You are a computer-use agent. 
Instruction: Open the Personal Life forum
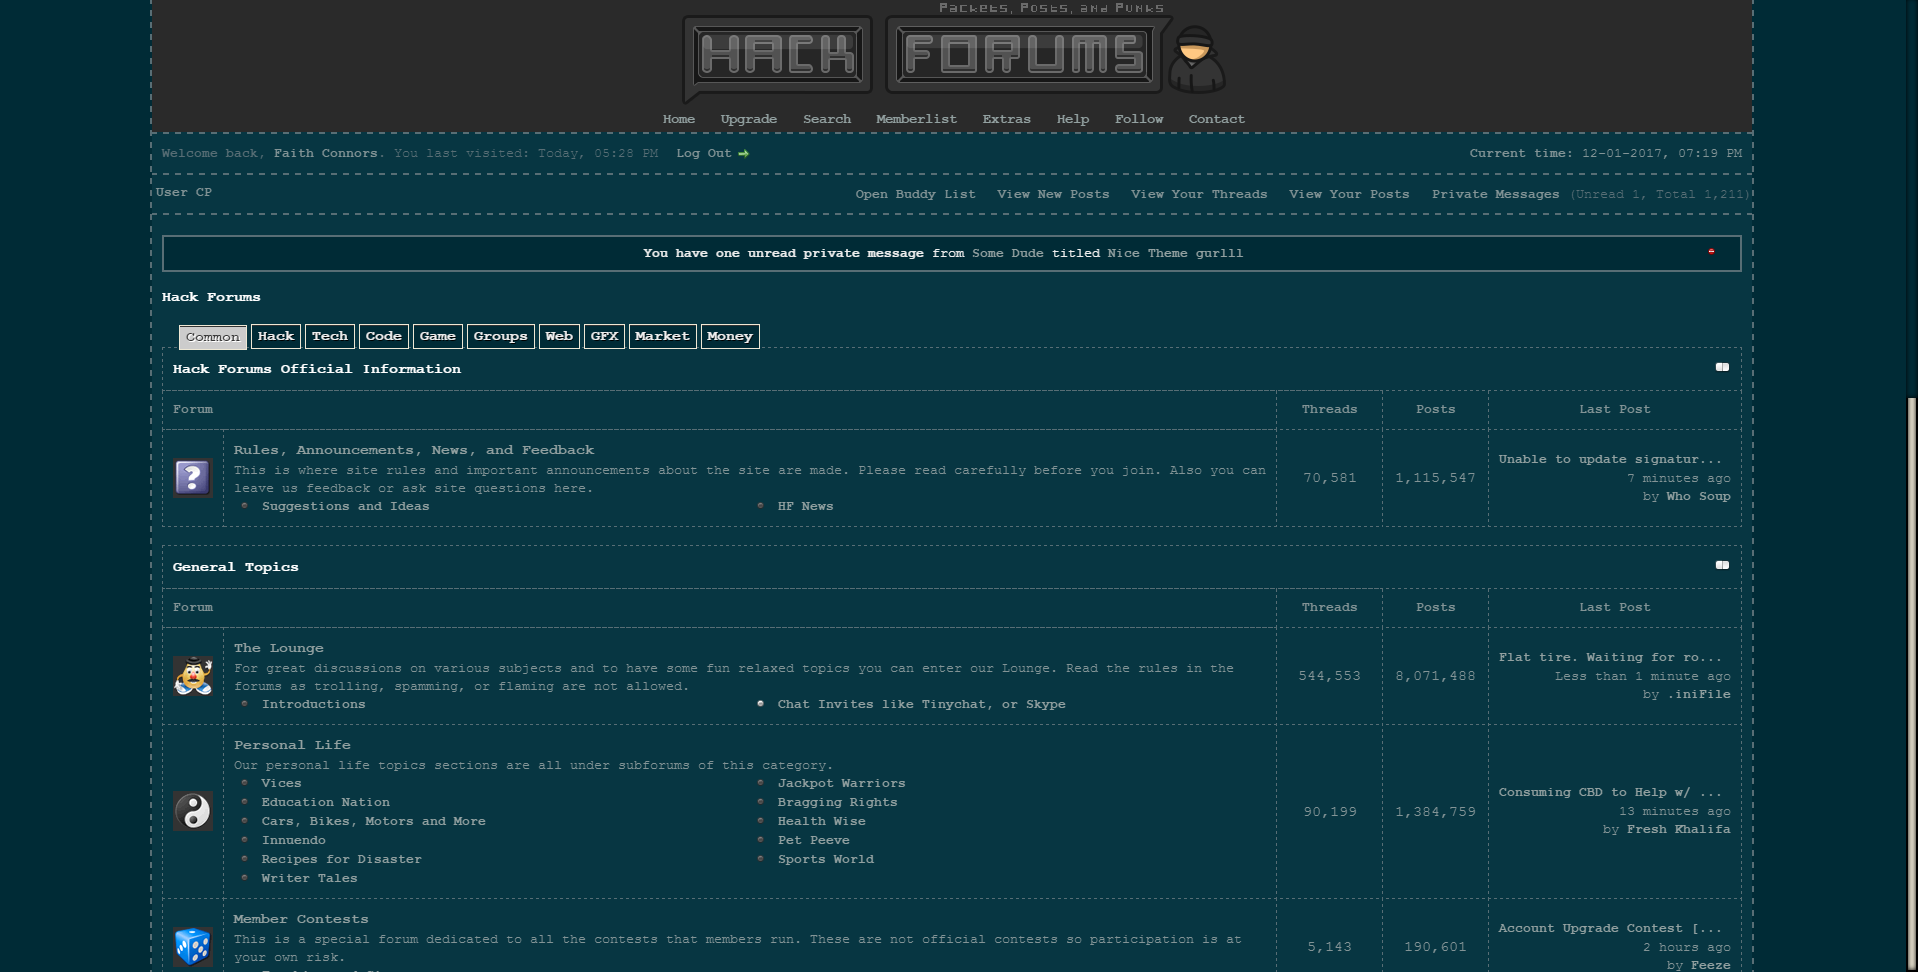(292, 745)
